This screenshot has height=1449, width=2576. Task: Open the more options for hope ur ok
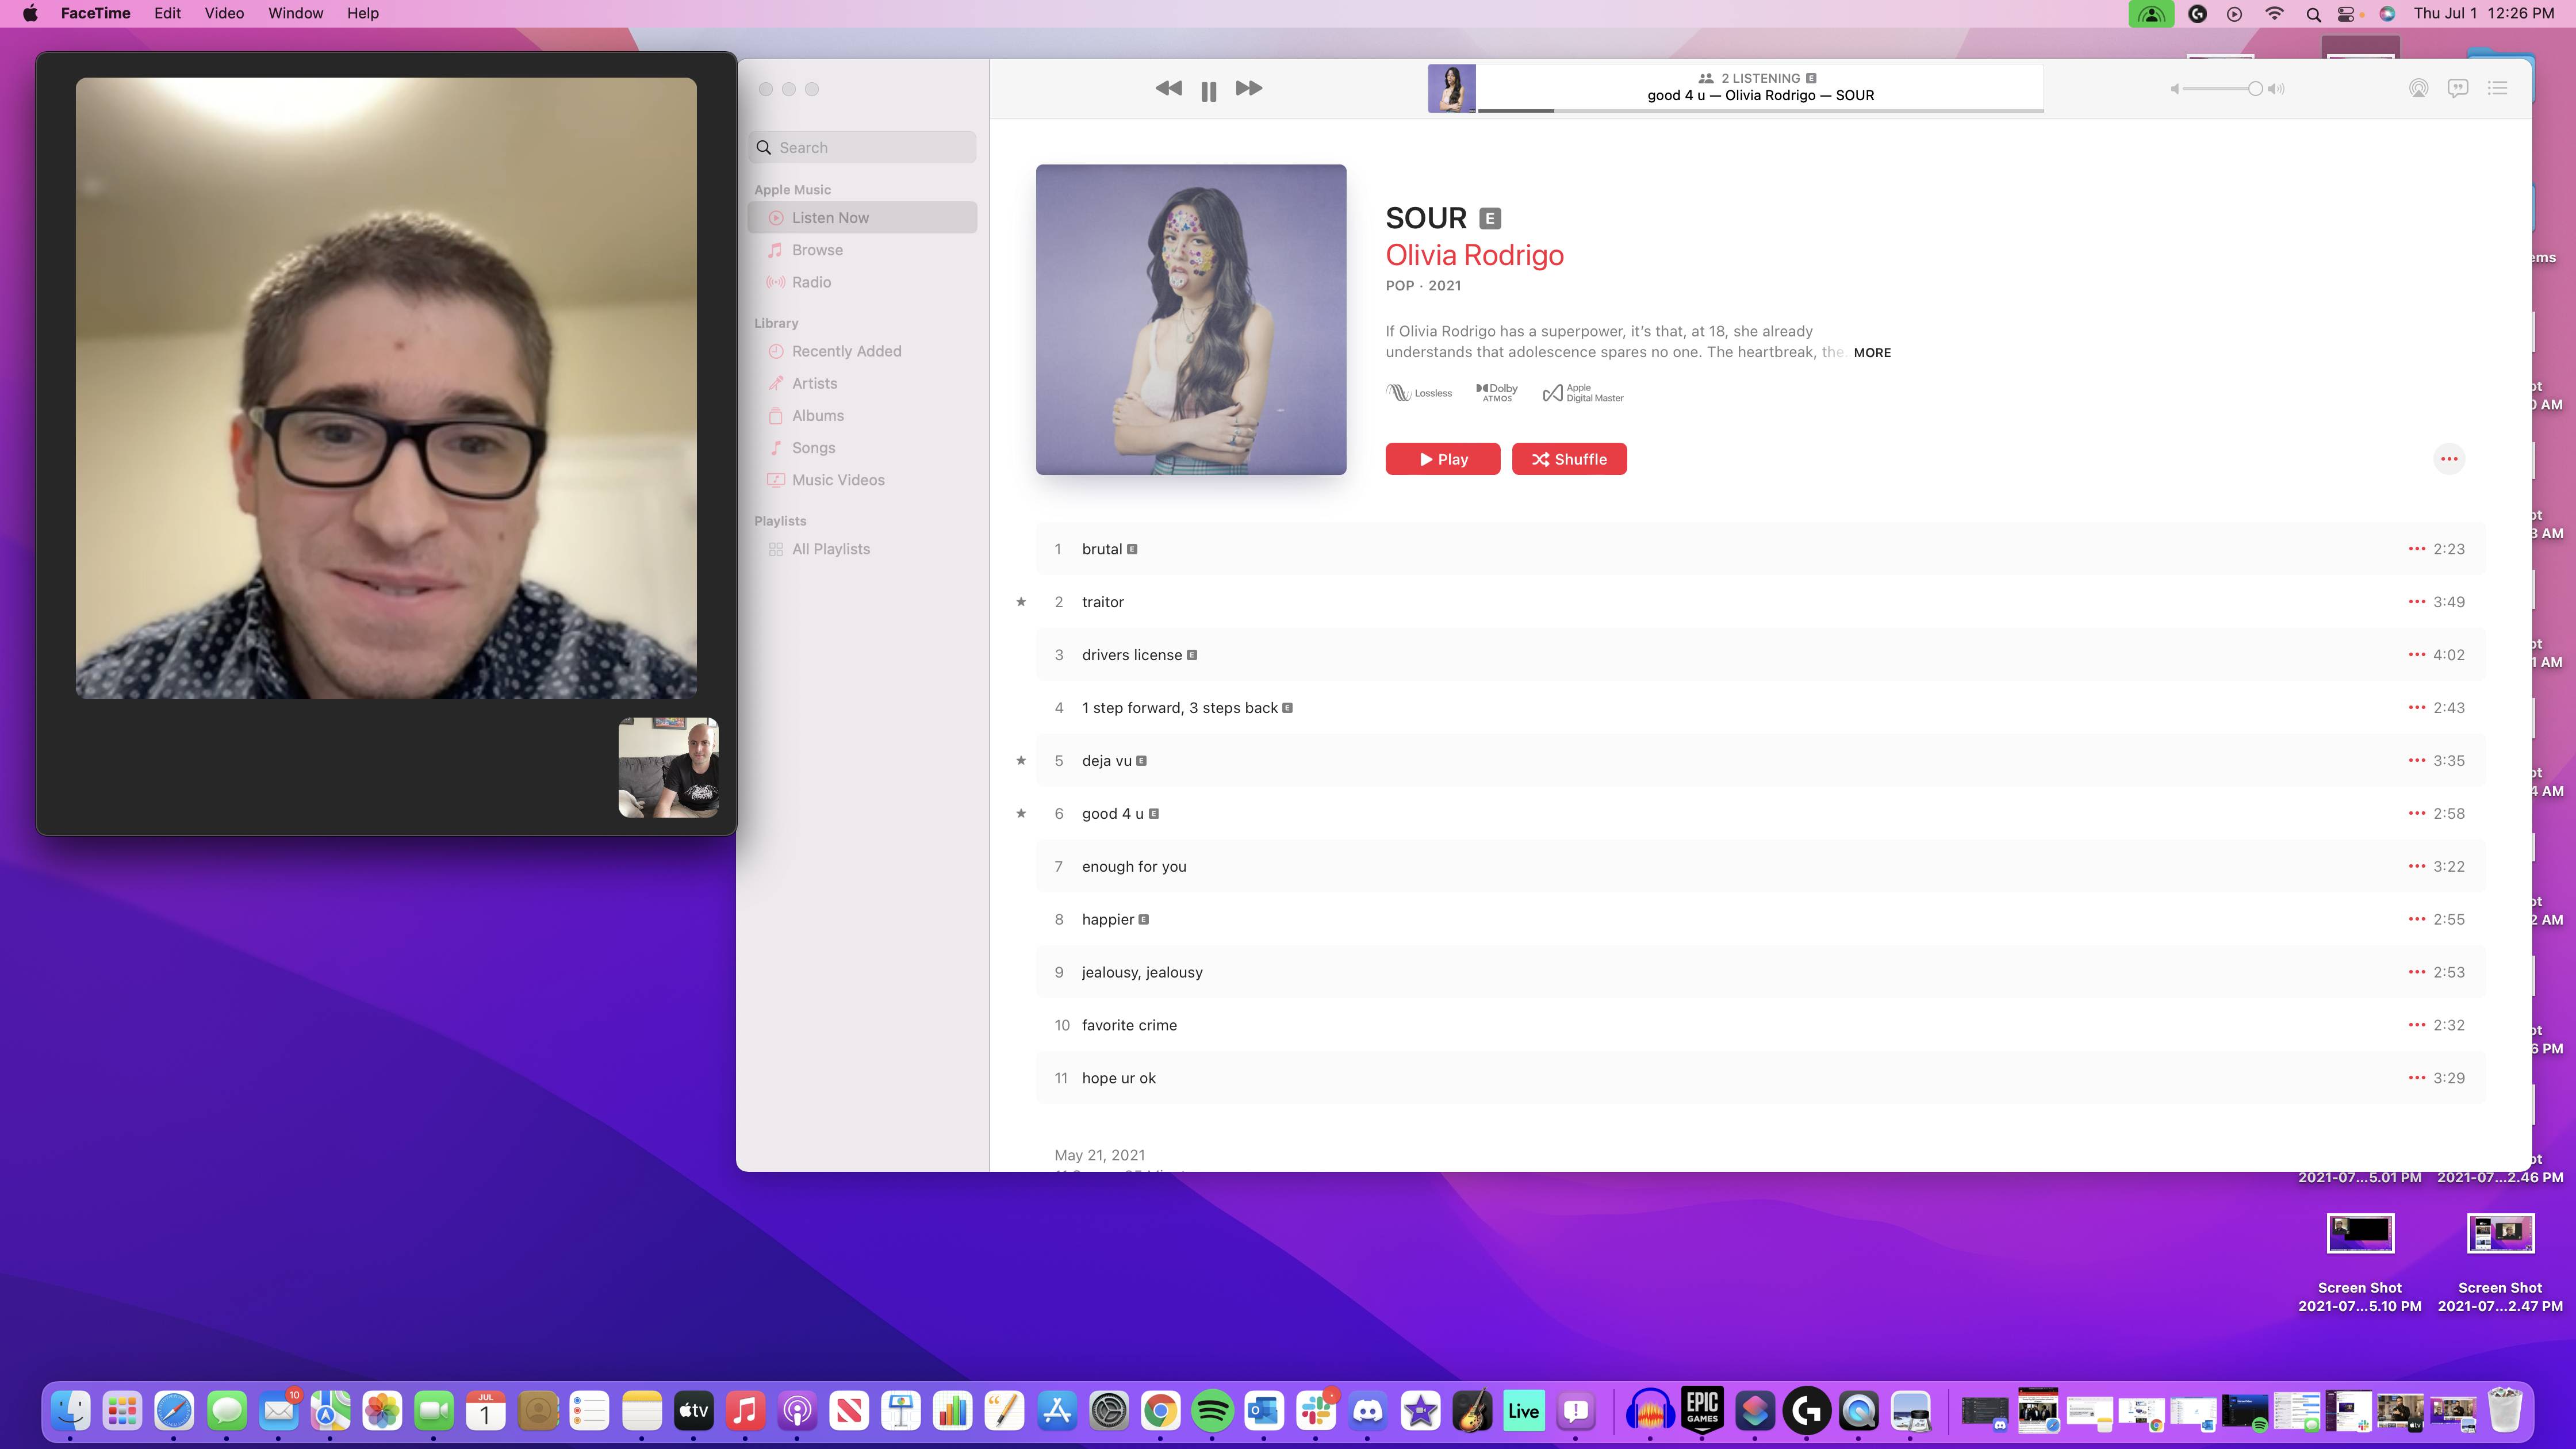(x=2416, y=1078)
